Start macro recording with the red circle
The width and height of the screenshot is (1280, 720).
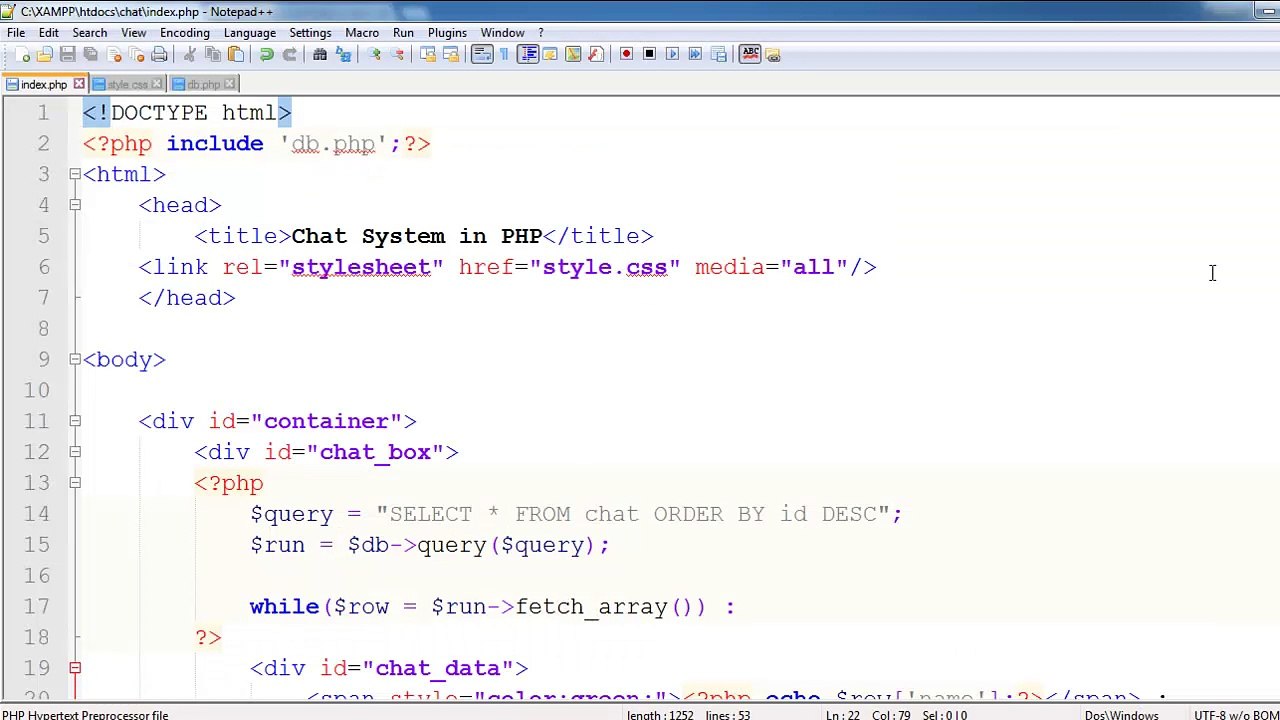coord(627,54)
